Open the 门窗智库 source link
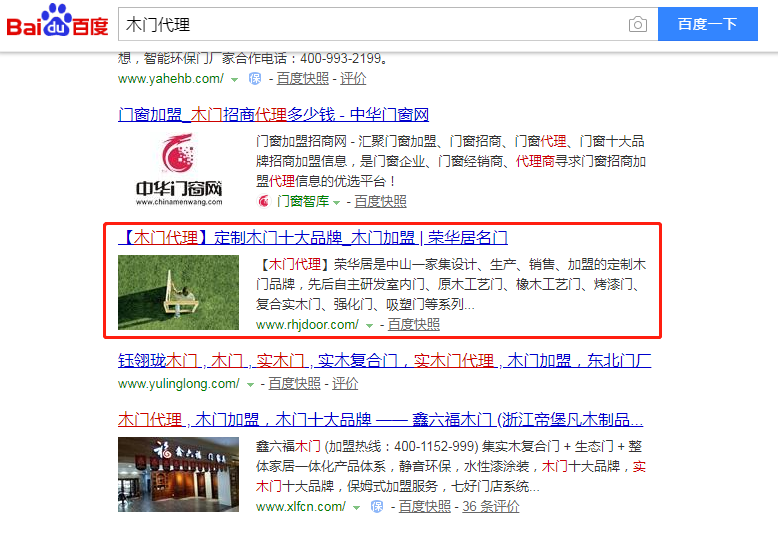 303,201
